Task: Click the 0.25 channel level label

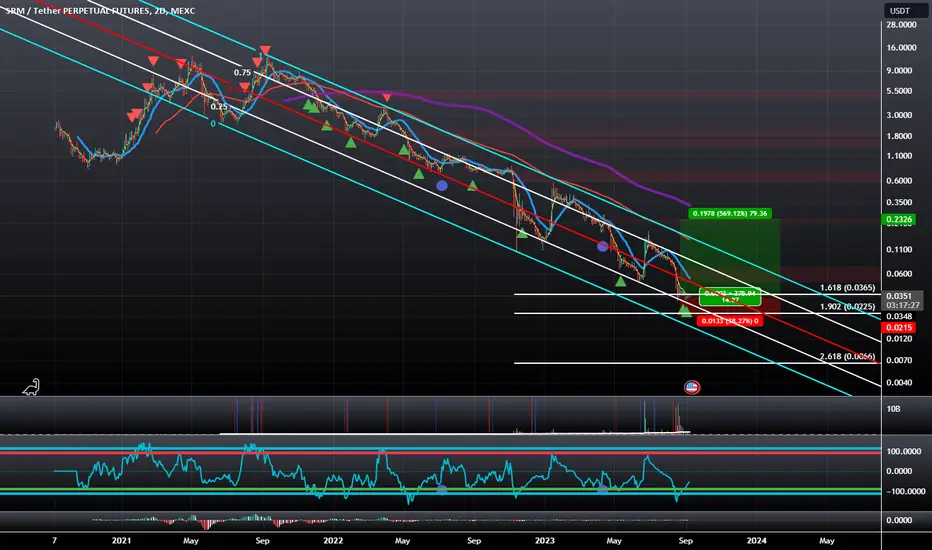Action: (x=219, y=107)
